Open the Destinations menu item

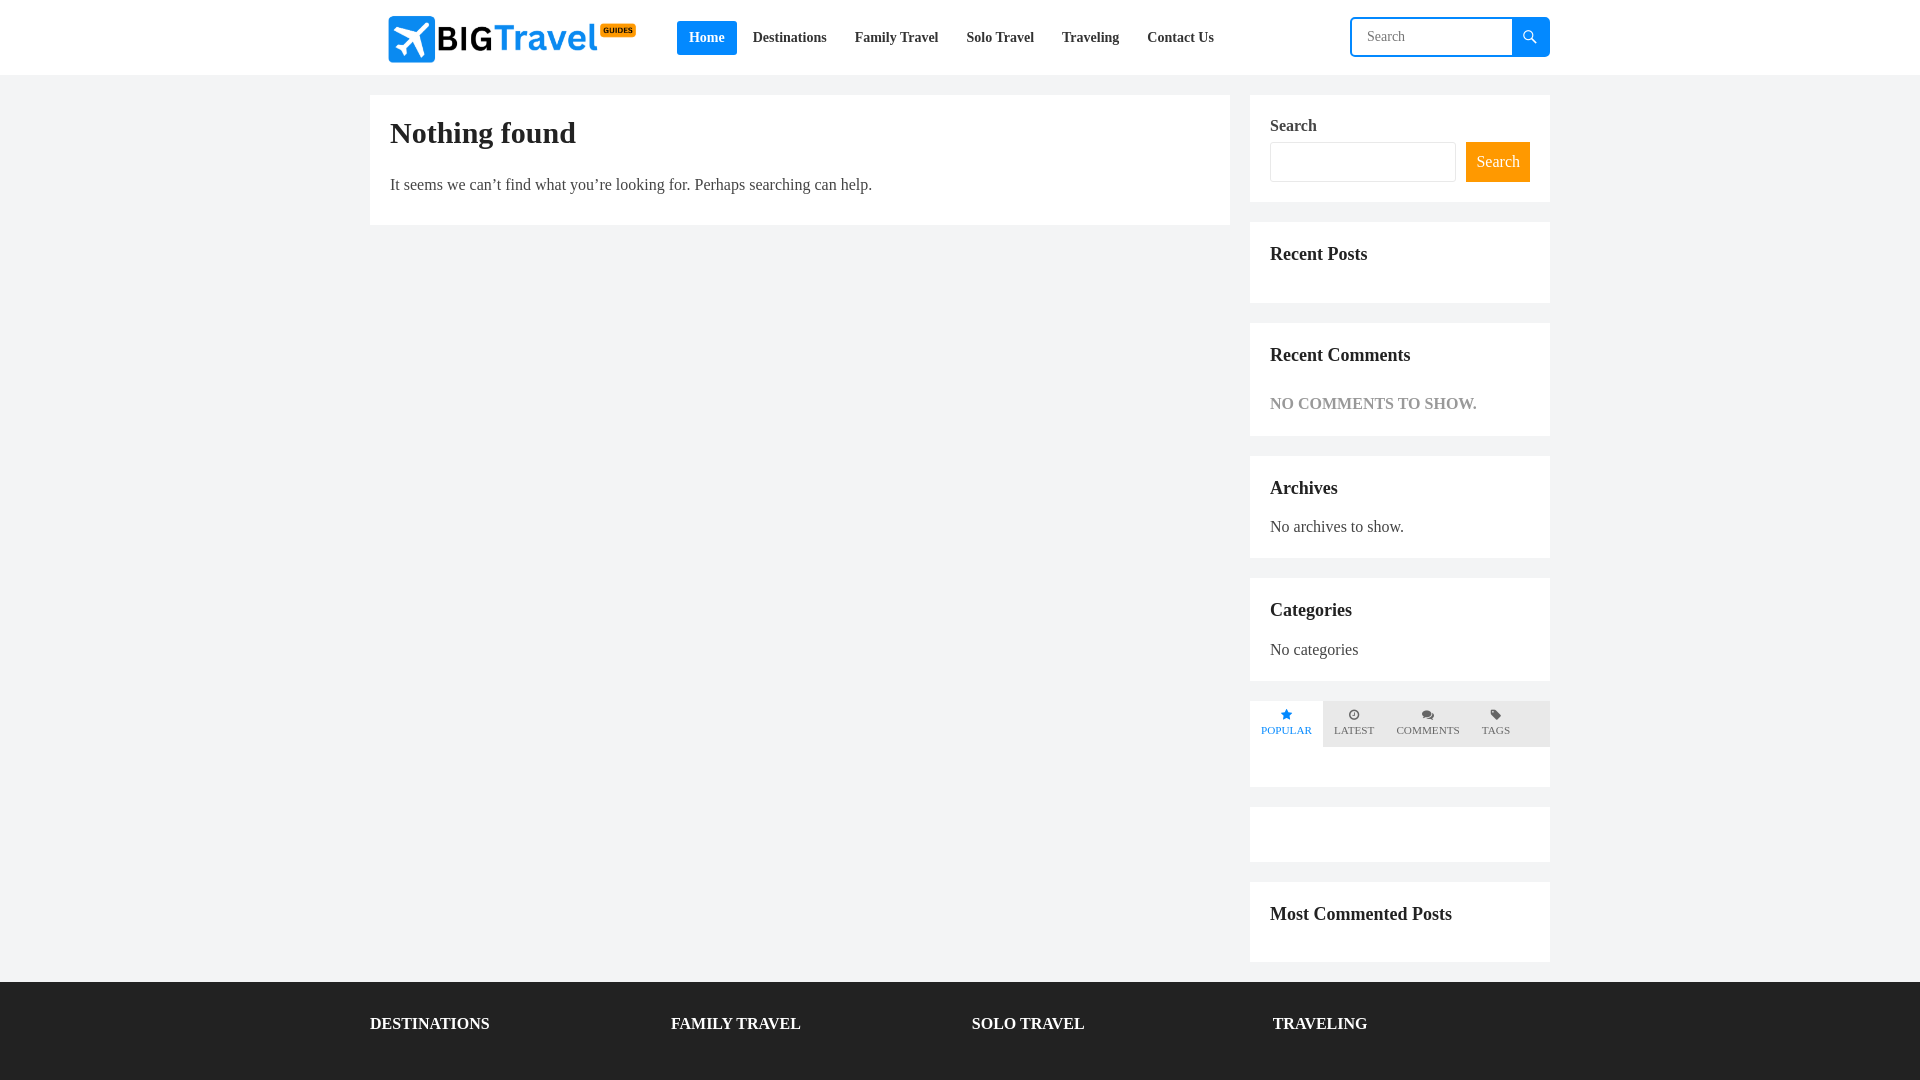click(790, 38)
